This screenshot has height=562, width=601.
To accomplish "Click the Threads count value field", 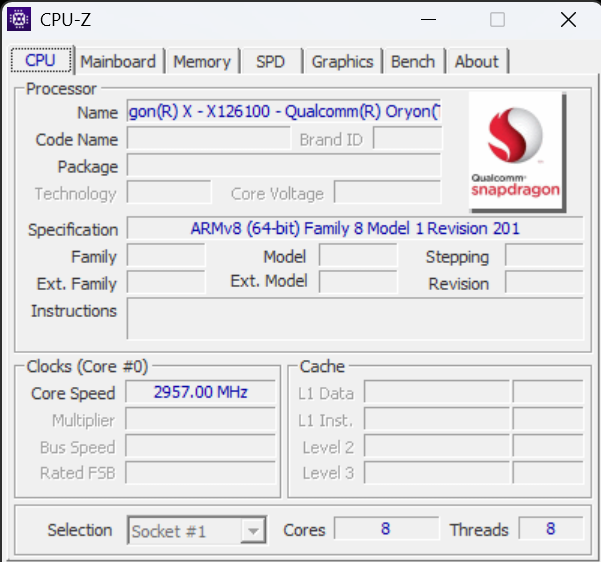I will [551, 529].
